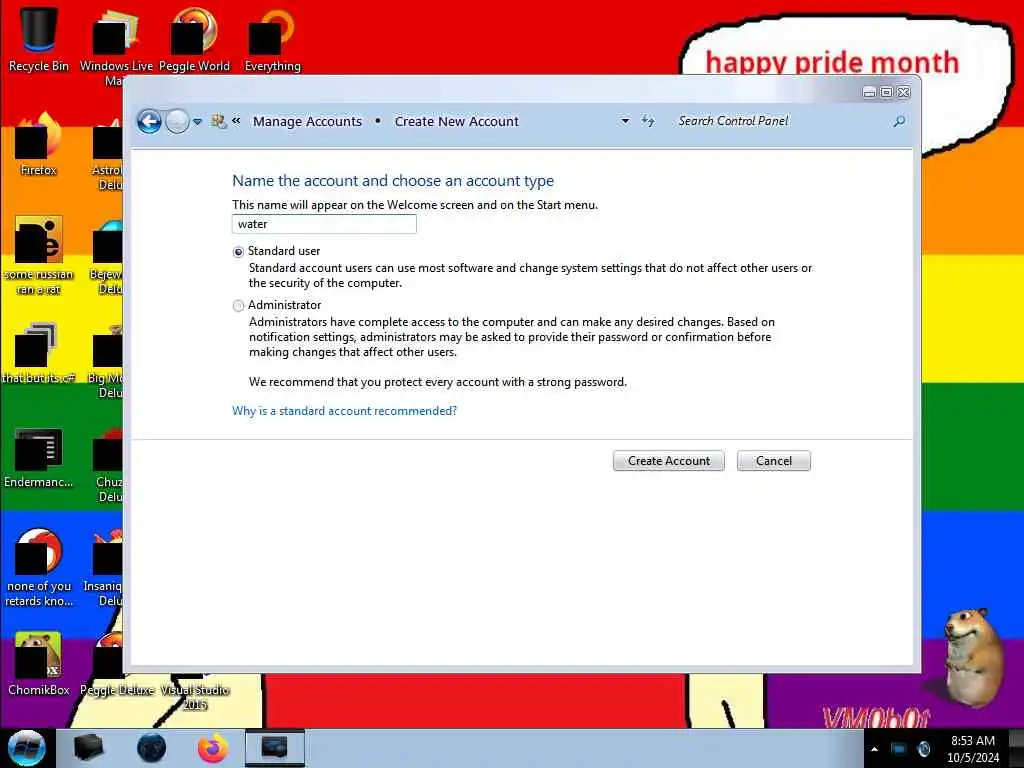Select the thatbutits.c# desktop icon

(x=39, y=351)
